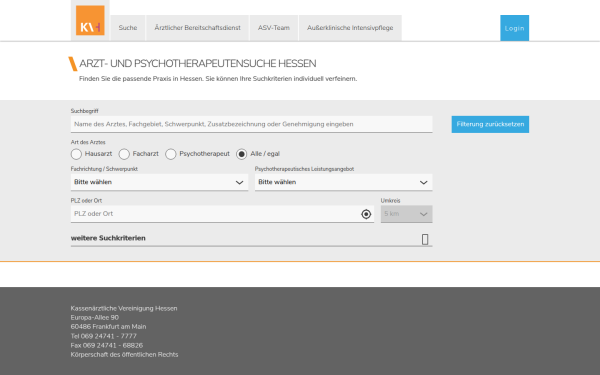This screenshot has width=600, height=375.
Task: Click the Tel 069 24741 - 7777 text
Action: click(104, 336)
